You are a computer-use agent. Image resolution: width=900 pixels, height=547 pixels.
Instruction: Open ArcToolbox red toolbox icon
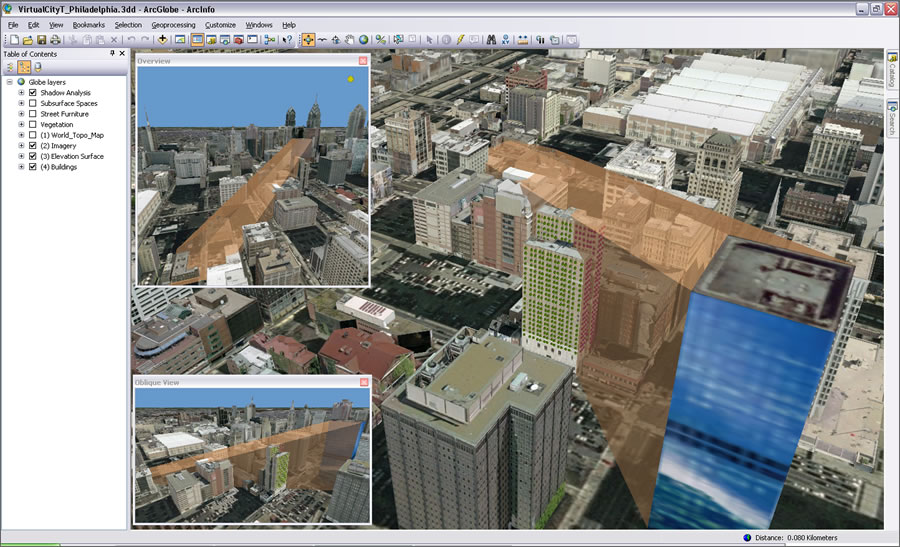(x=239, y=40)
